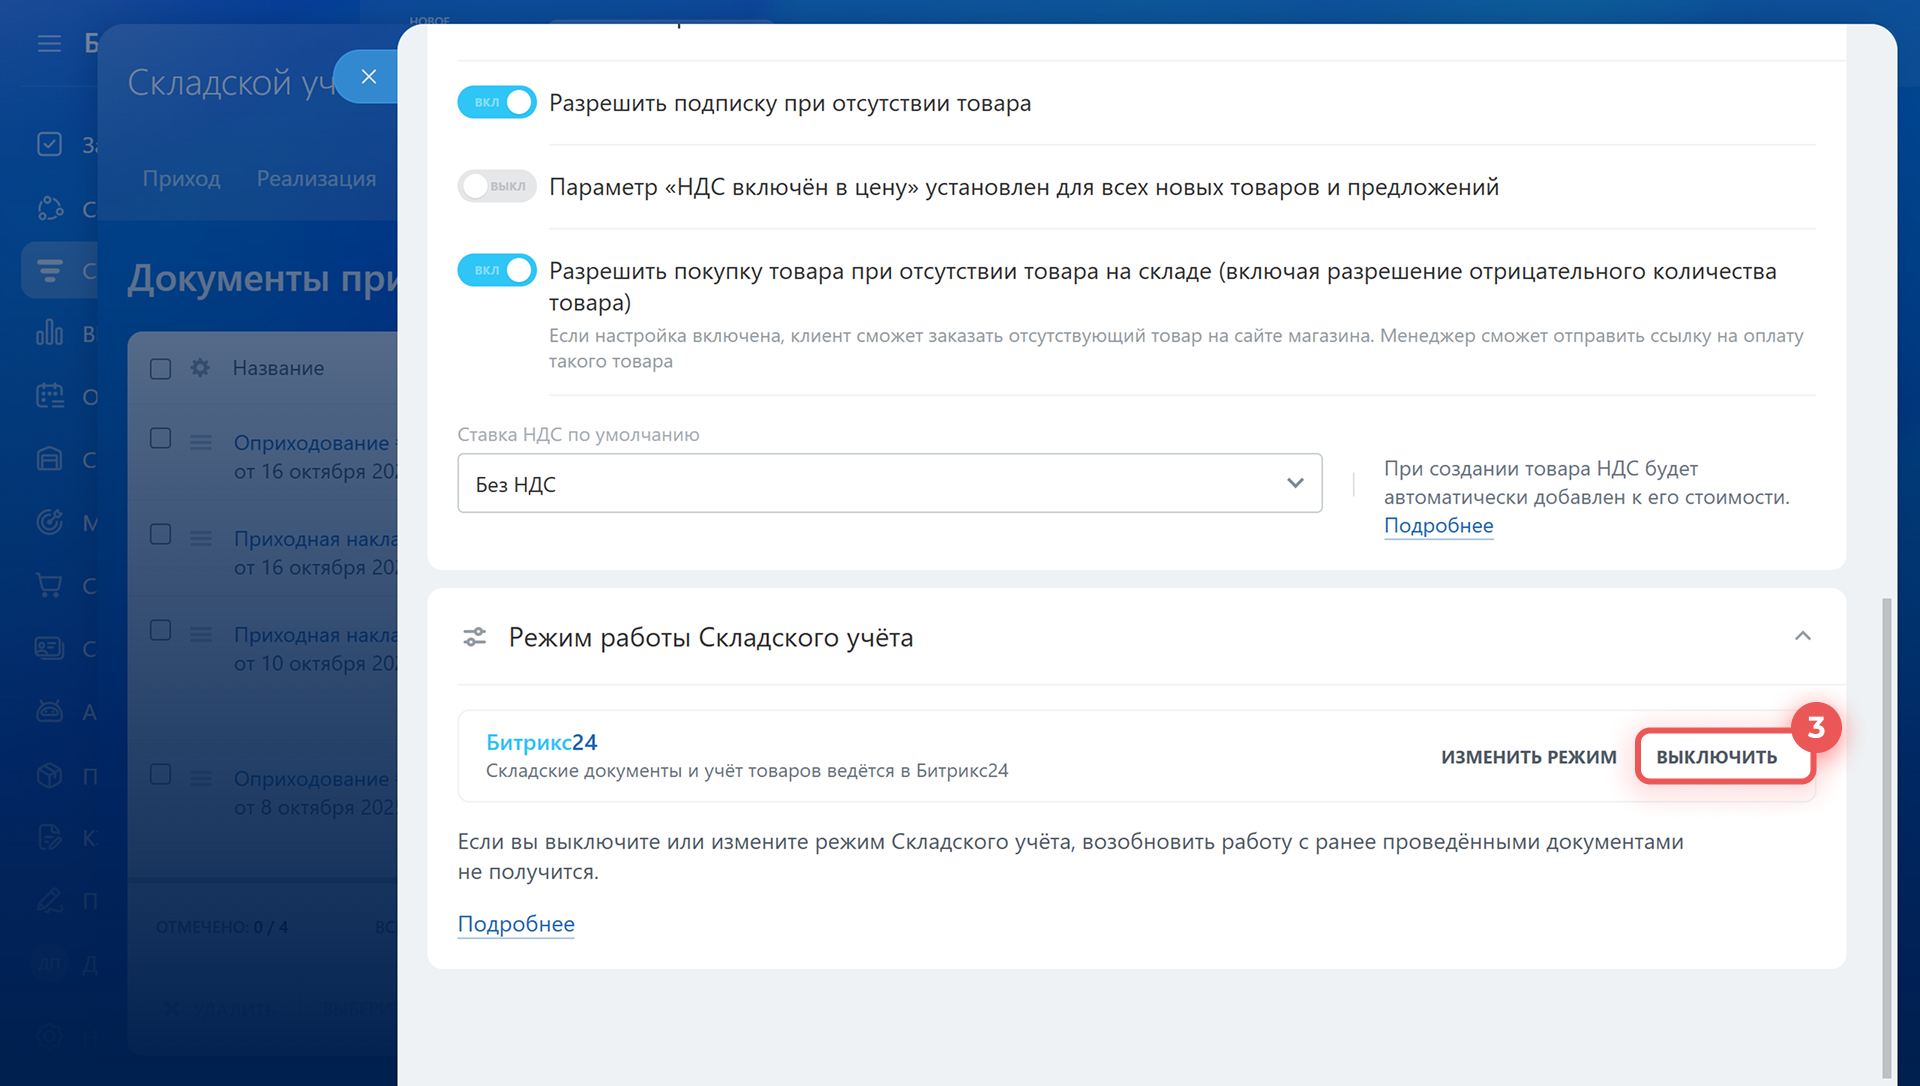Open the default VAT rate dropdown
The height and width of the screenshot is (1086, 1920).
pyautogui.click(x=889, y=484)
